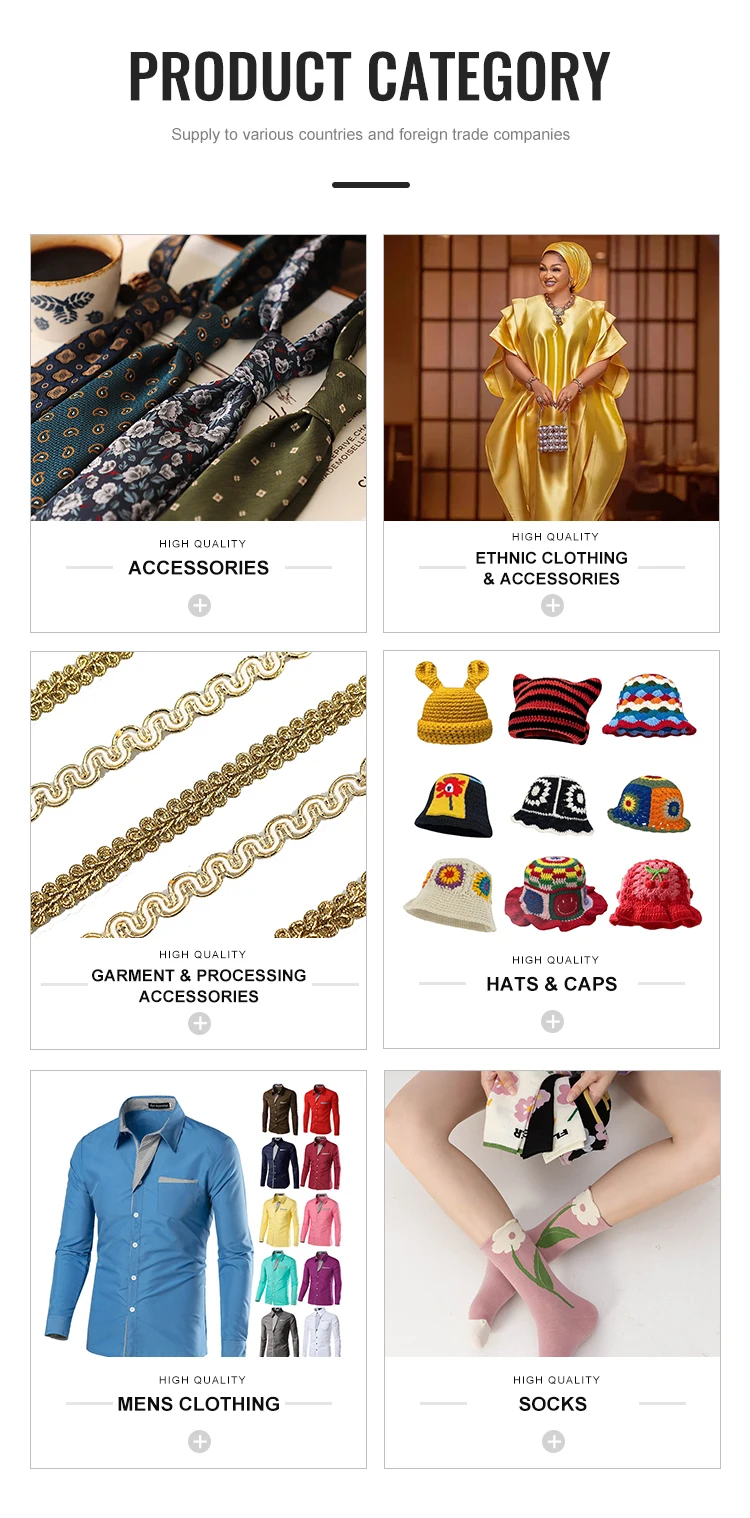Click the neckties product image
Screen dimensions: 750x1518
coord(199,378)
